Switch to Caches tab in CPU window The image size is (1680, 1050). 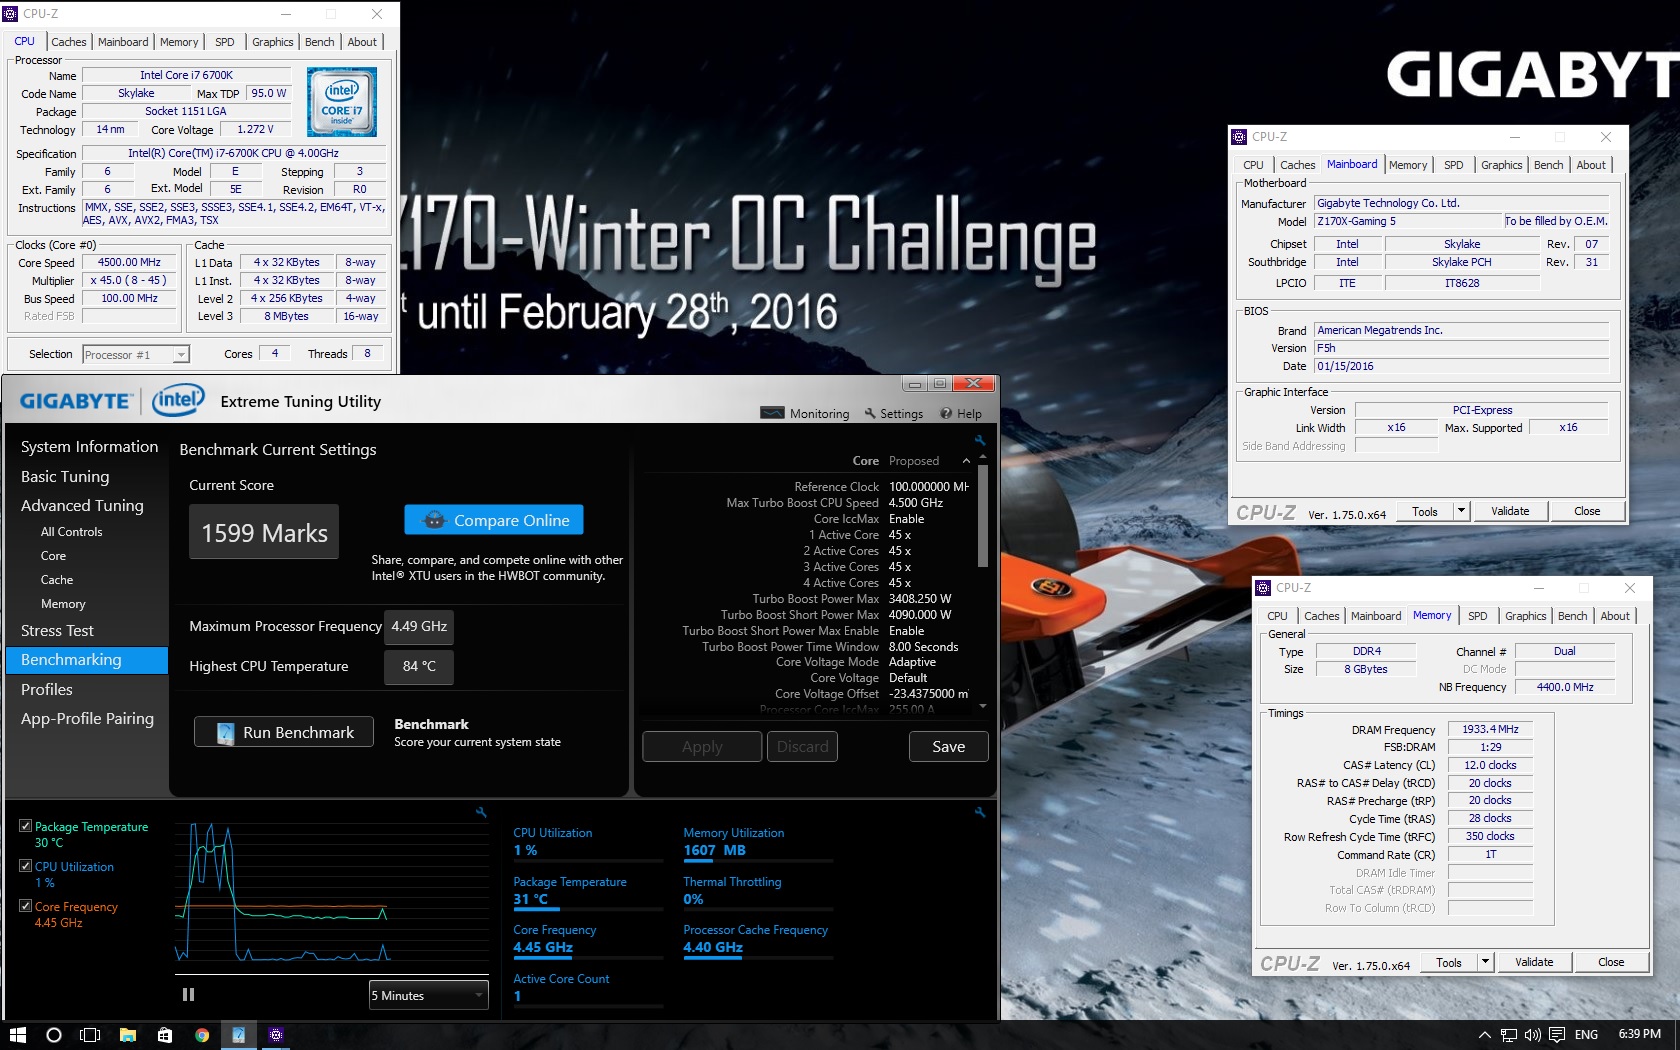69,42
